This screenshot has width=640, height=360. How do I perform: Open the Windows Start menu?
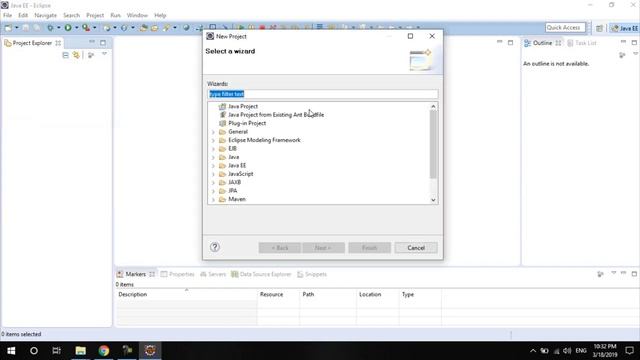(11, 351)
